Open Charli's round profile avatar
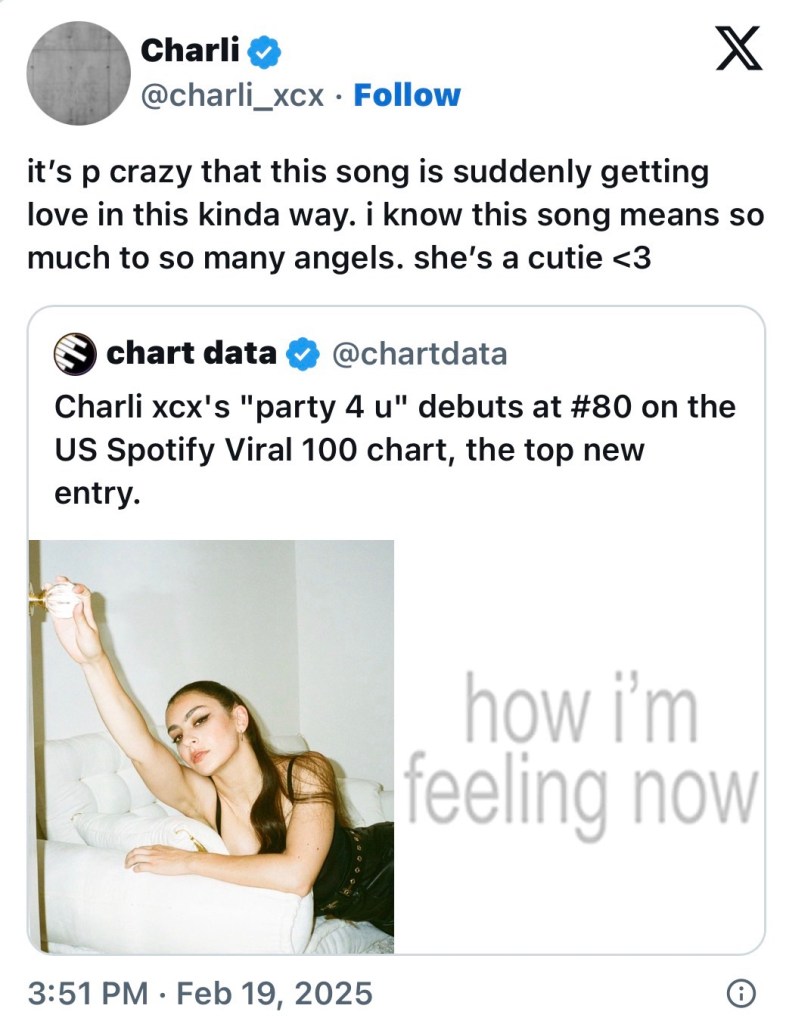This screenshot has height=1024, width=786. point(78,72)
